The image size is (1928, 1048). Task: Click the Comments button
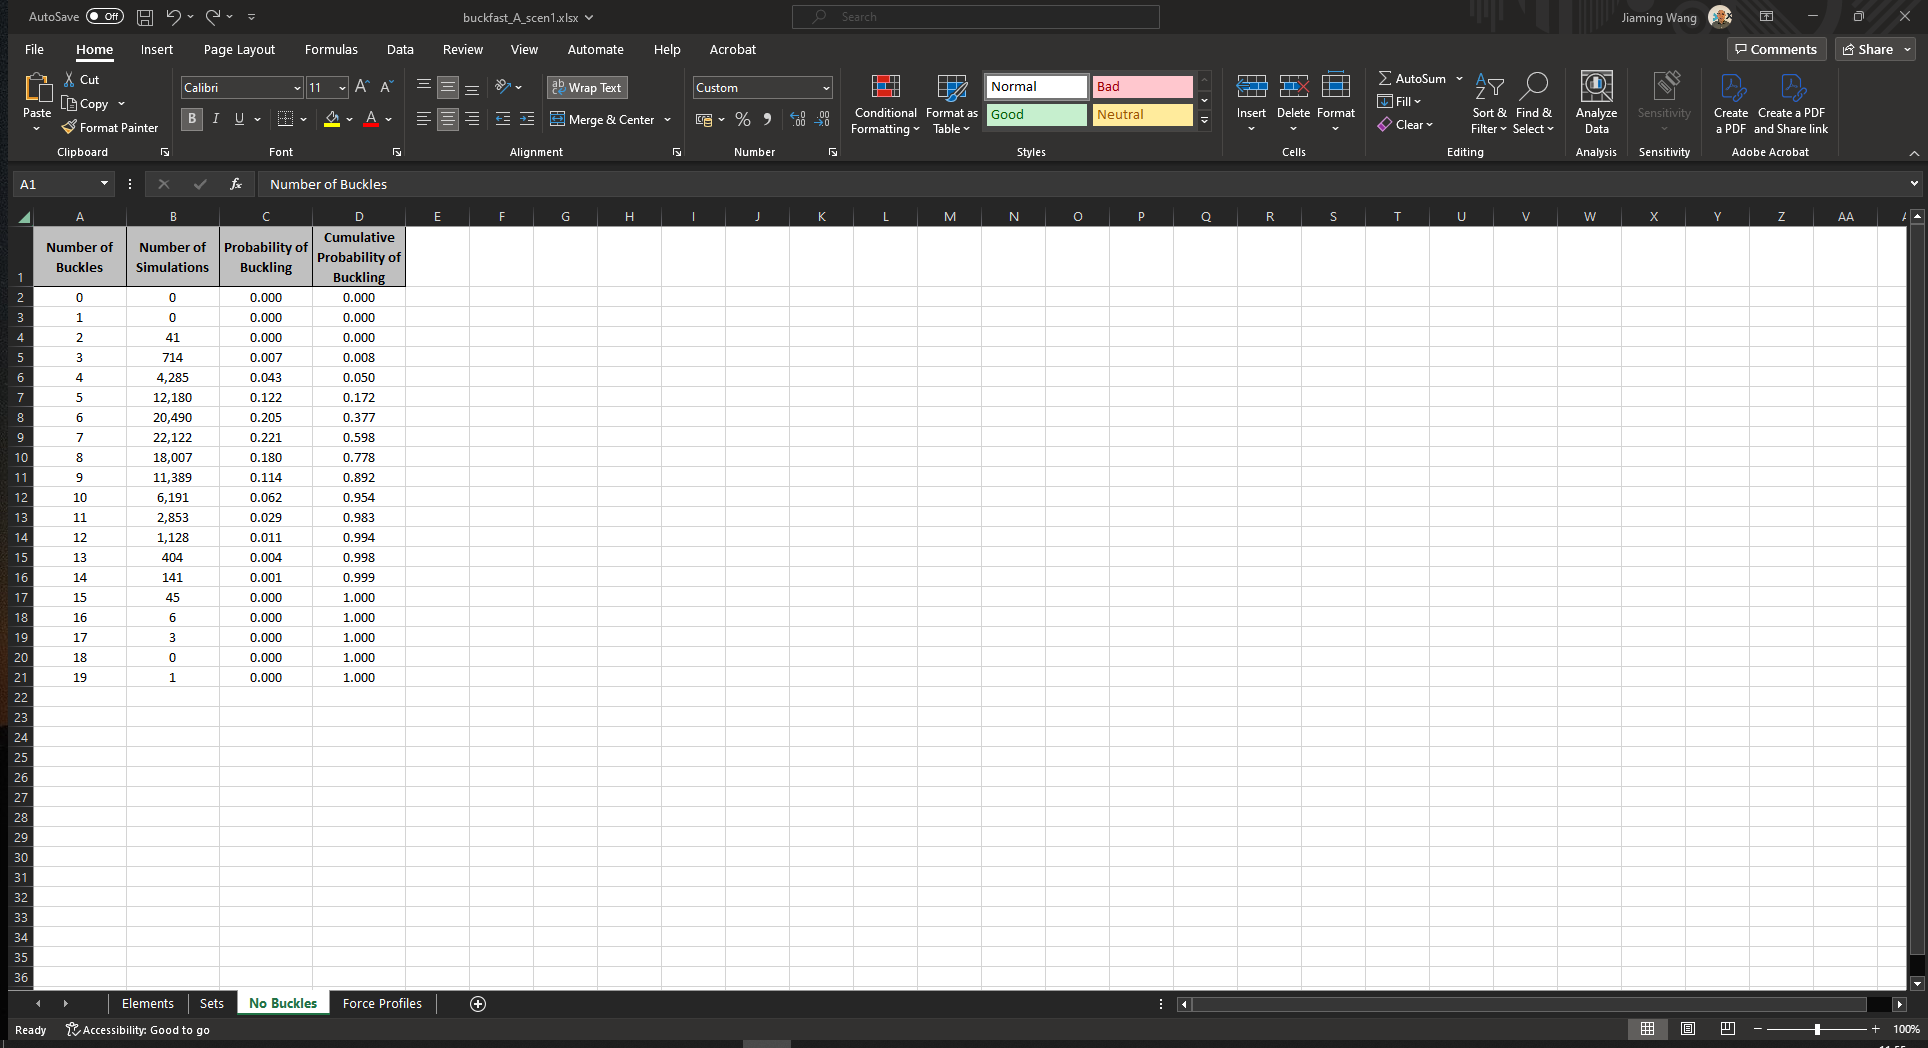pos(1776,50)
